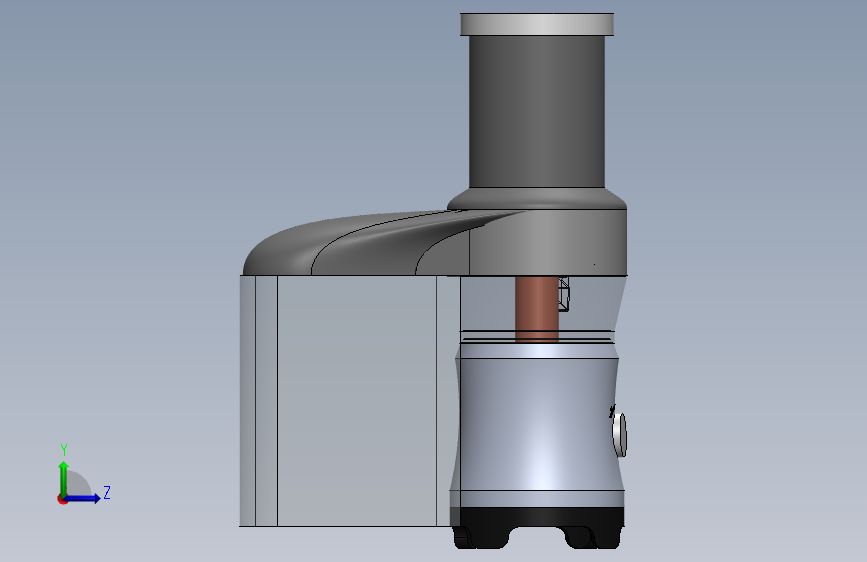
Task: Click the green Y axis arrow
Action: (x=64, y=478)
